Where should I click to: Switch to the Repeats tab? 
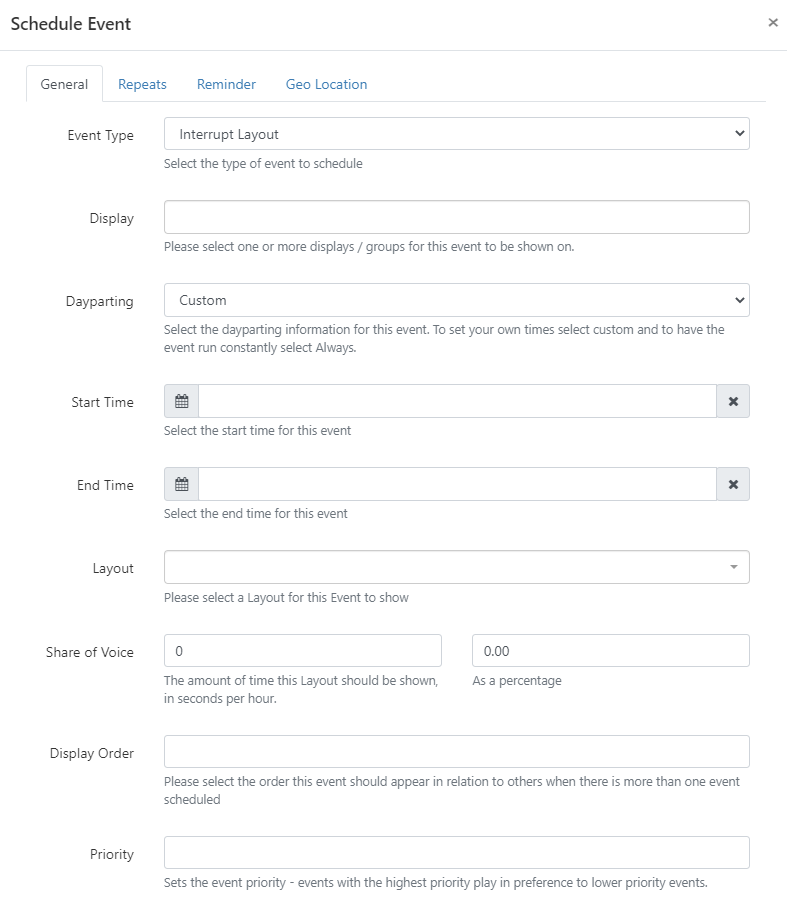click(142, 84)
